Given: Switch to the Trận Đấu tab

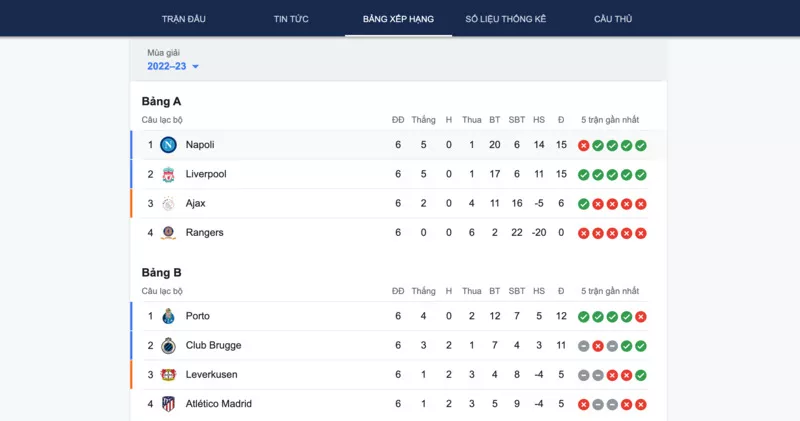Looking at the screenshot, I should tap(184, 19).
